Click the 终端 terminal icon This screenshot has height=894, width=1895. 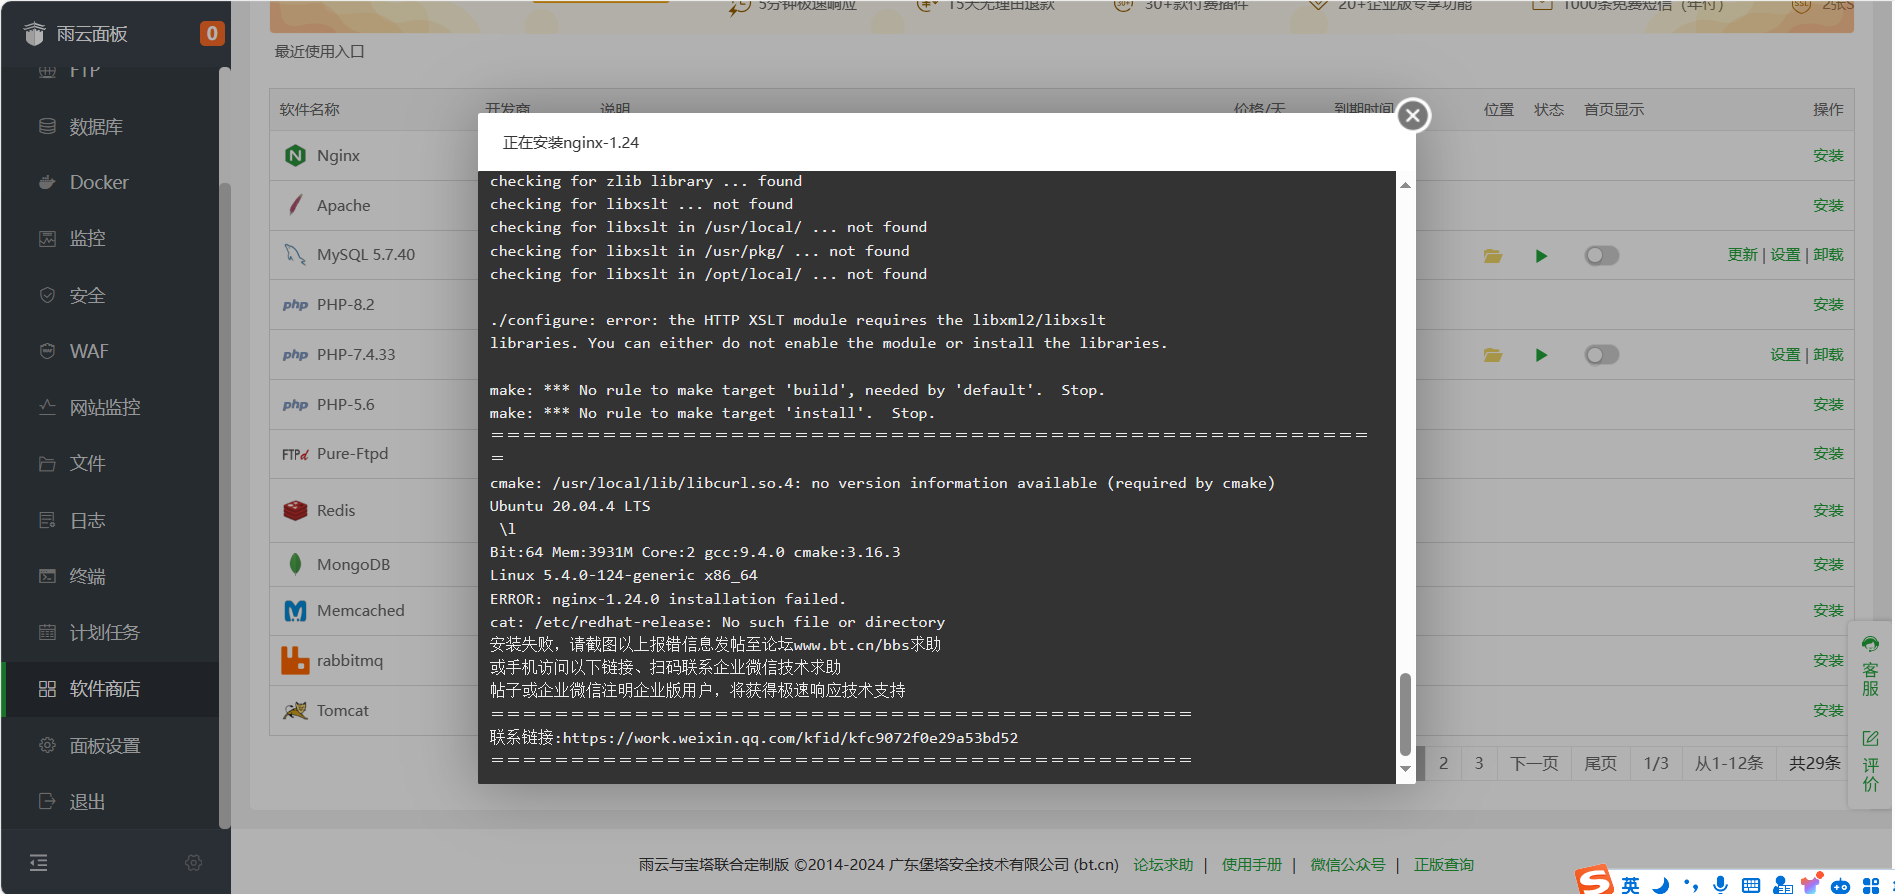(47, 576)
